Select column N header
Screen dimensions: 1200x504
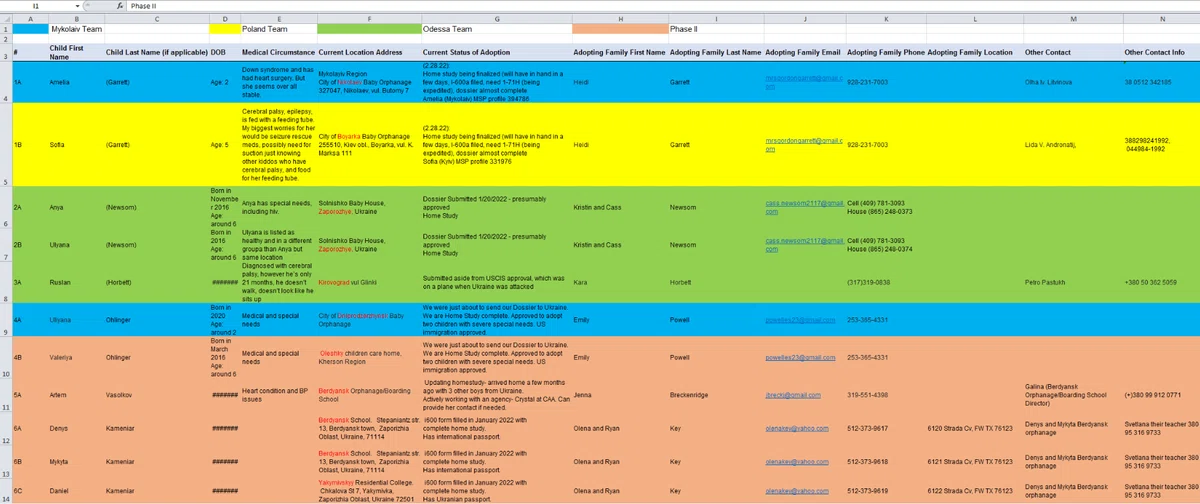[x=1161, y=18]
